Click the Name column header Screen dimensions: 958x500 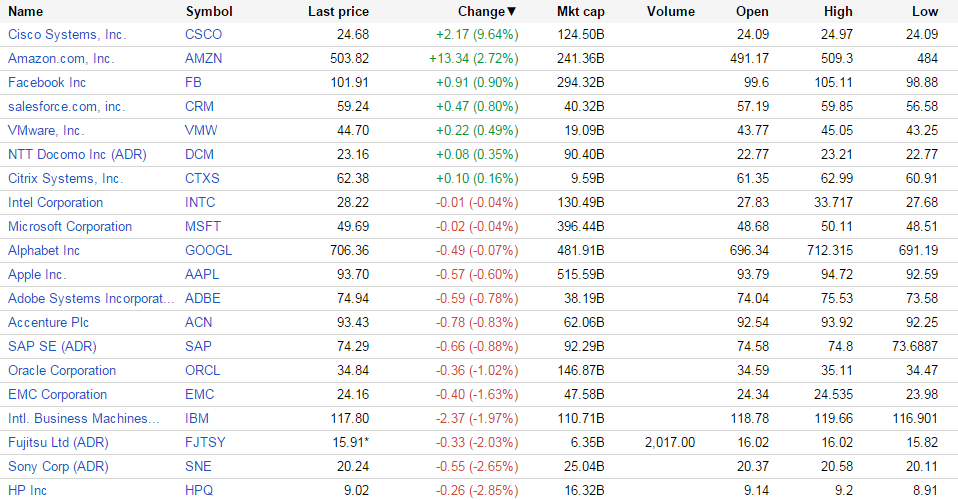26,12
